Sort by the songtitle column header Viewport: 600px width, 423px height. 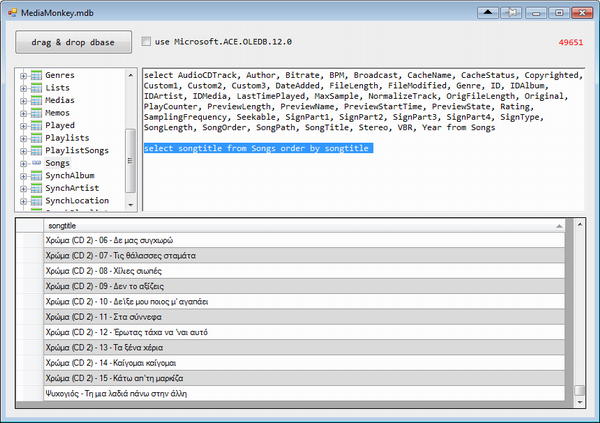coord(304,226)
